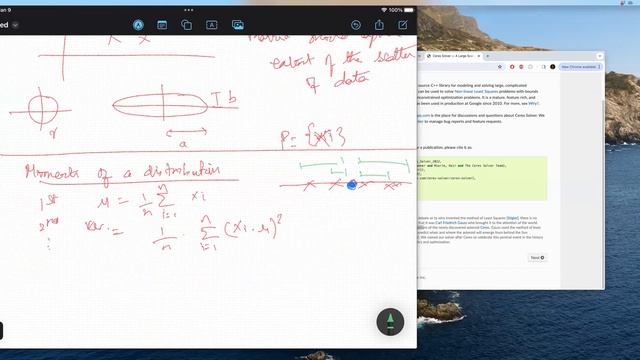Open the second red extension icon in Chrome
Screen dimensions: 640x360
pos(521,67)
